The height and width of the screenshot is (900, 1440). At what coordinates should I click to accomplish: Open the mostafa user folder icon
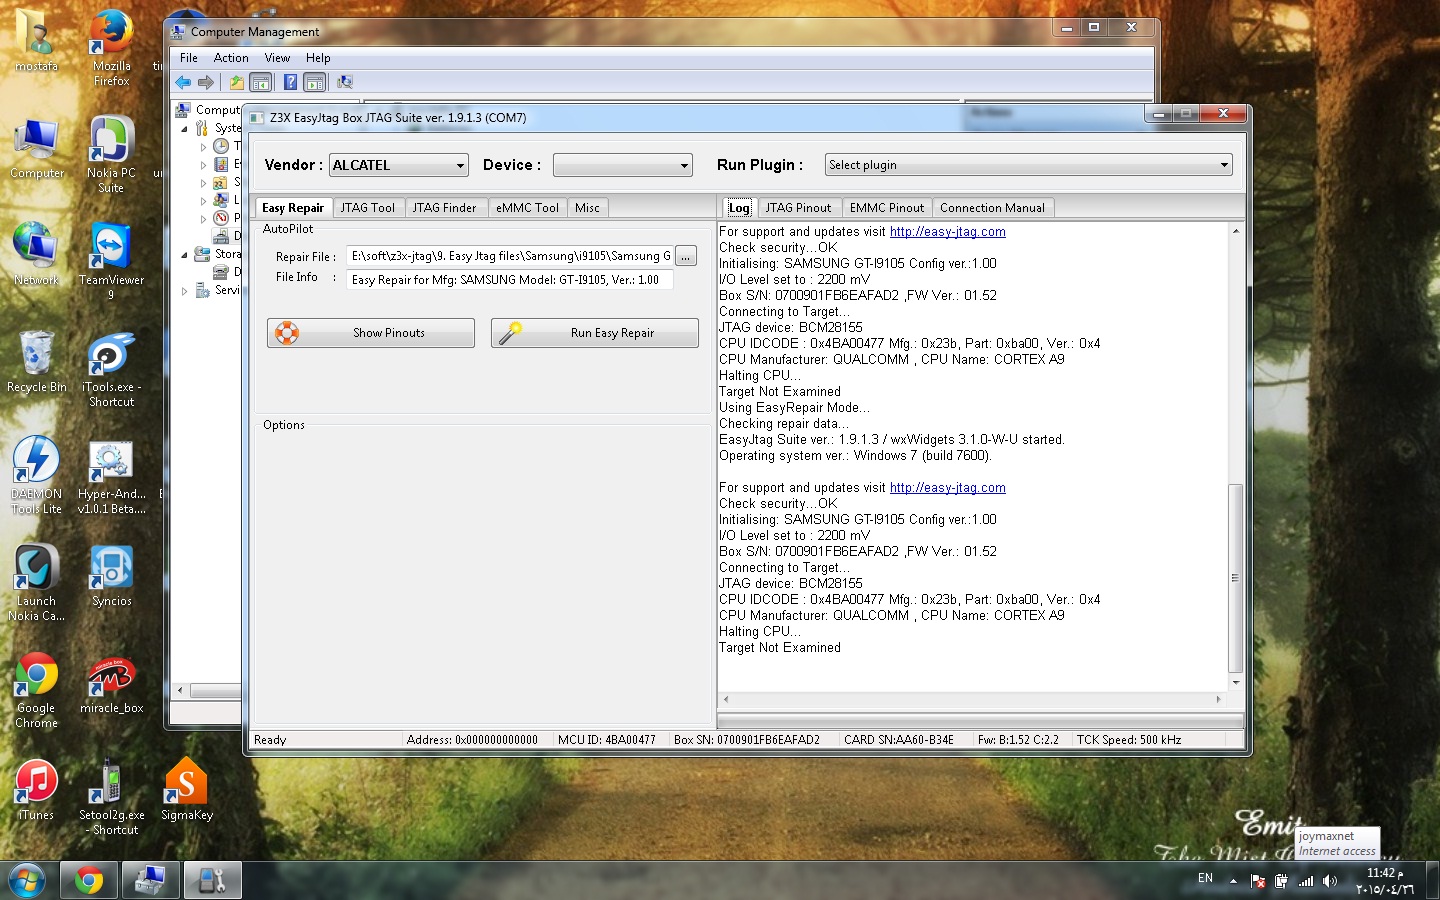pyautogui.click(x=37, y=41)
